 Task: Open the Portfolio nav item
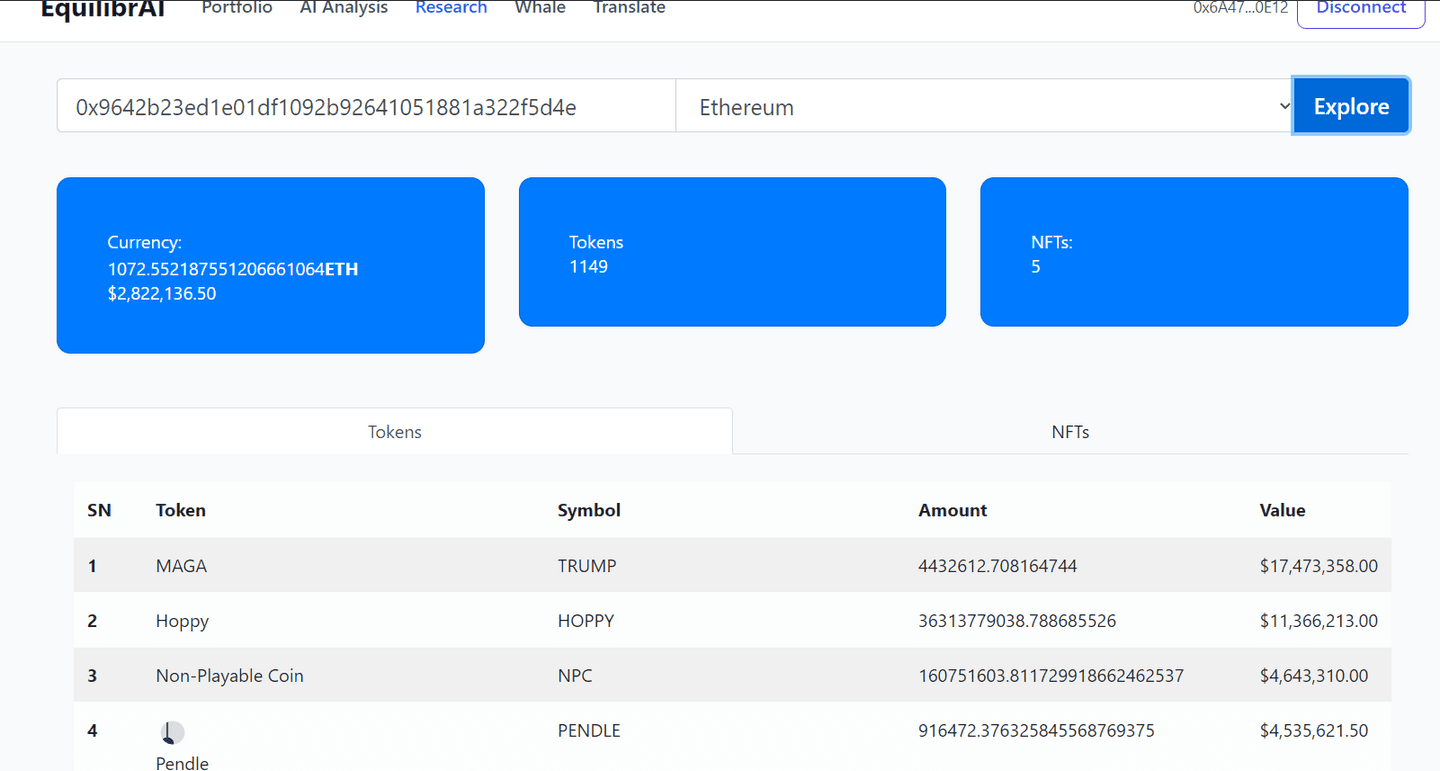tap(237, 8)
